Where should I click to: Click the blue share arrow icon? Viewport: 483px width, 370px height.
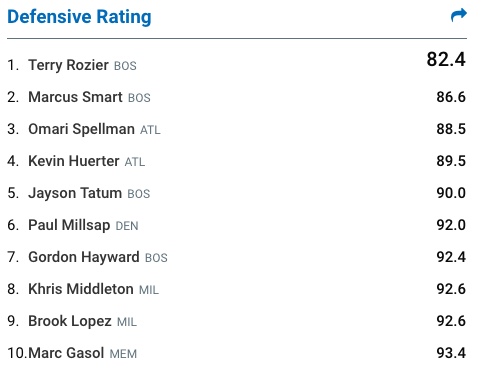click(459, 15)
